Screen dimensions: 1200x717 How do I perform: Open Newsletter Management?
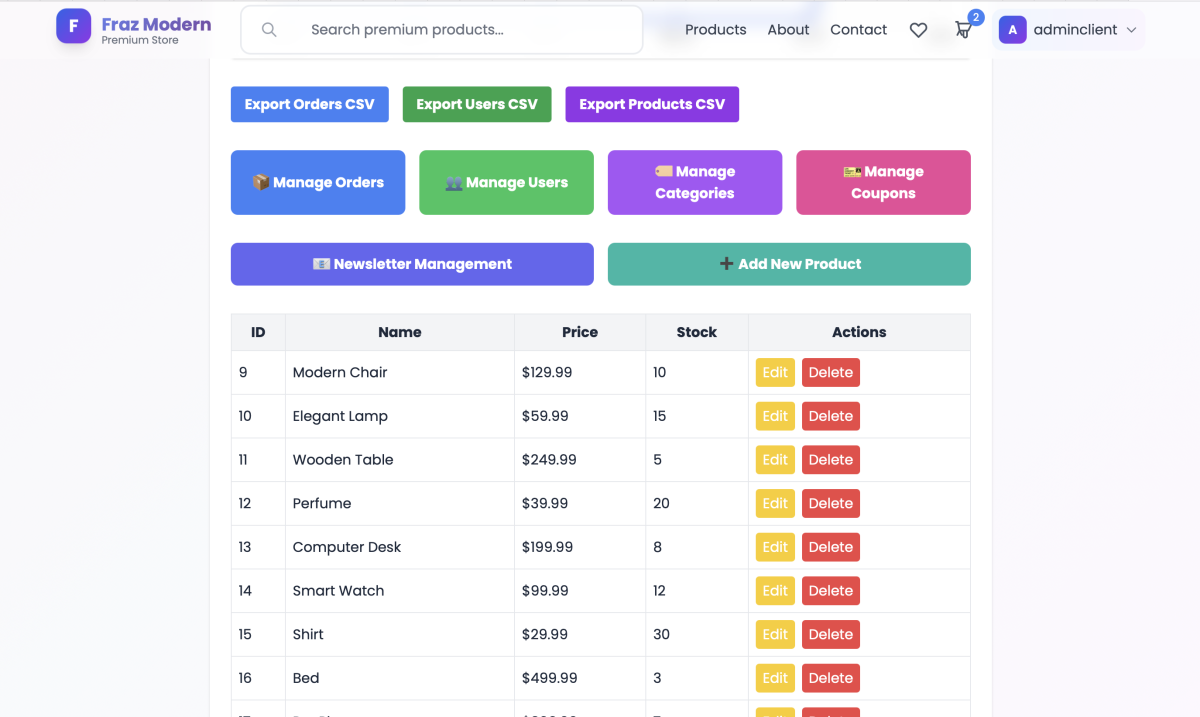[x=412, y=264]
